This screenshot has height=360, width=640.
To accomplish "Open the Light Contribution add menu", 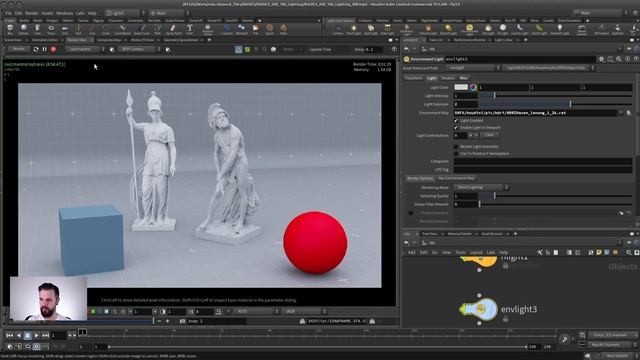I will pyautogui.click(x=470, y=135).
